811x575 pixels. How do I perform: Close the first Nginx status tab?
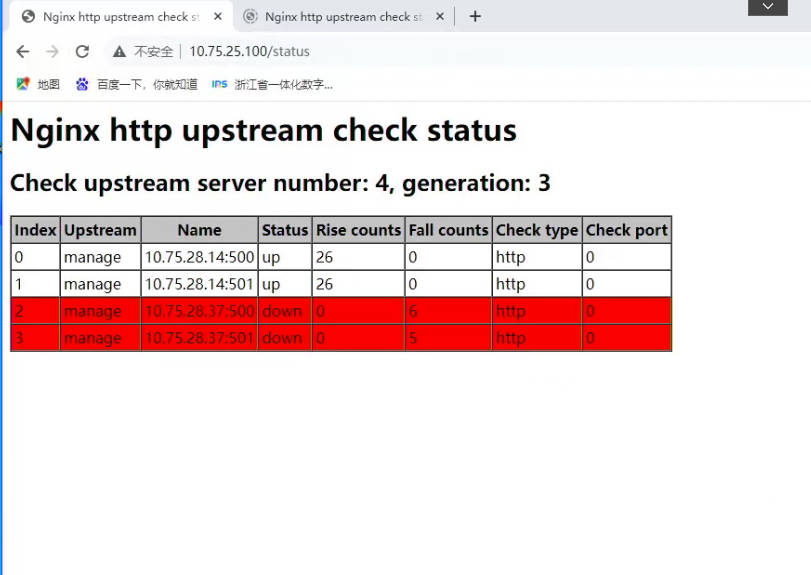[x=218, y=17]
